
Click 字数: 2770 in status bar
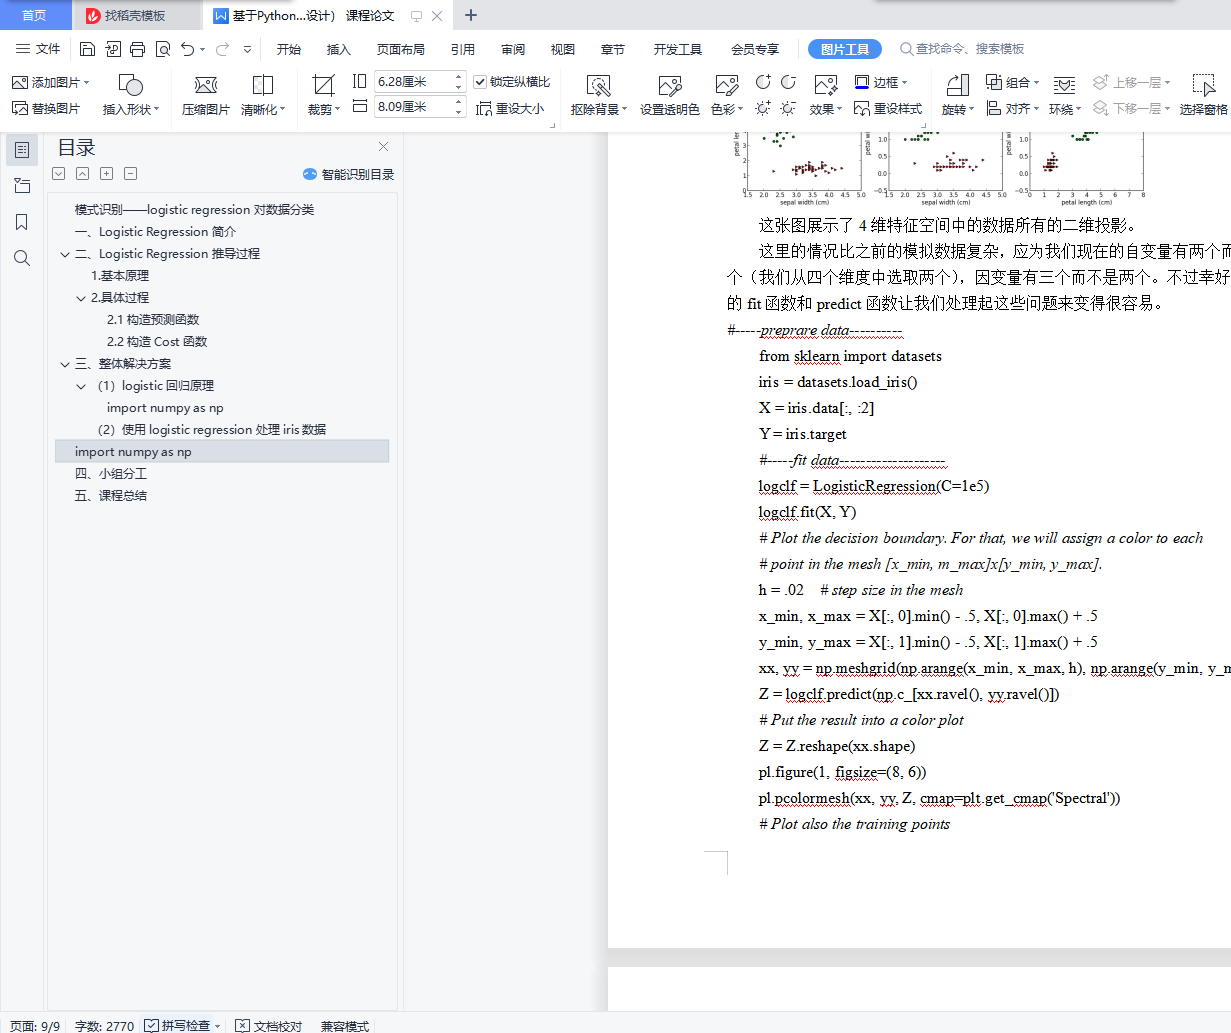pos(104,1026)
